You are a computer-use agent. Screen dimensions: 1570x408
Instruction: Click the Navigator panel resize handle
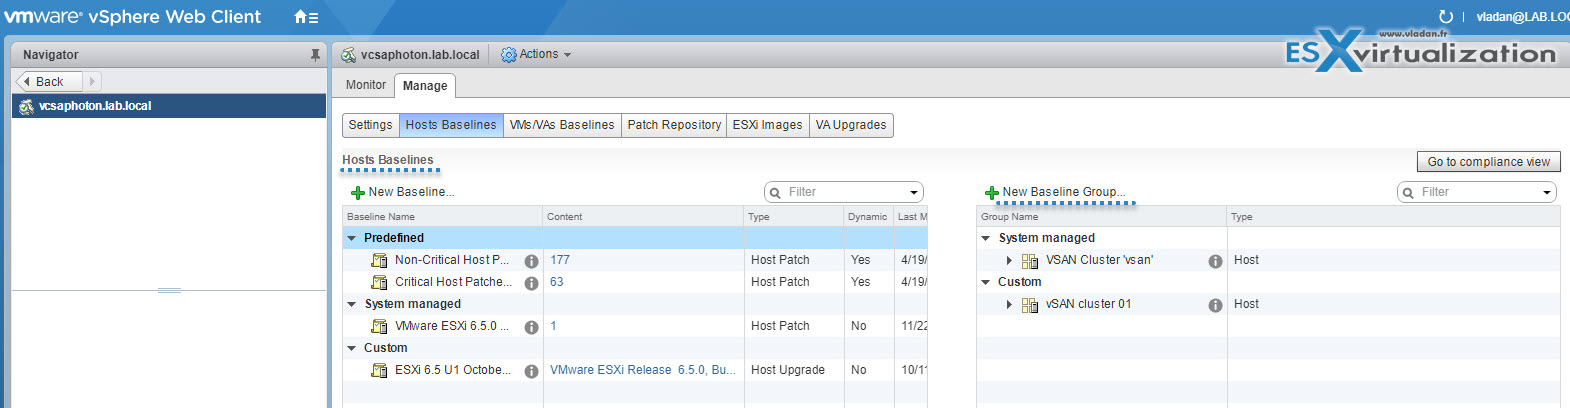pyautogui.click(x=169, y=290)
